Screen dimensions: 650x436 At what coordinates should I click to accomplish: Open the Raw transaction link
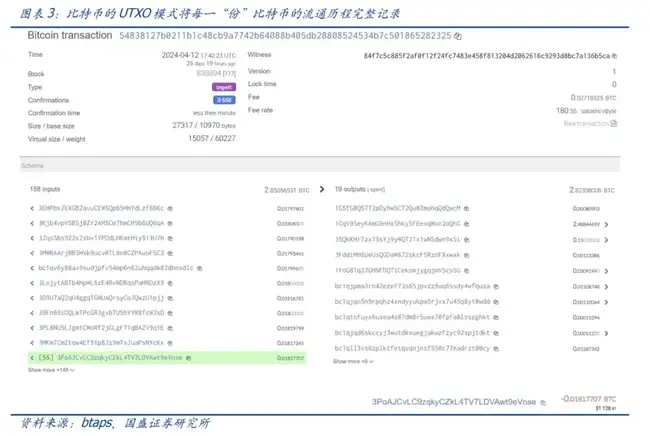(x=586, y=124)
